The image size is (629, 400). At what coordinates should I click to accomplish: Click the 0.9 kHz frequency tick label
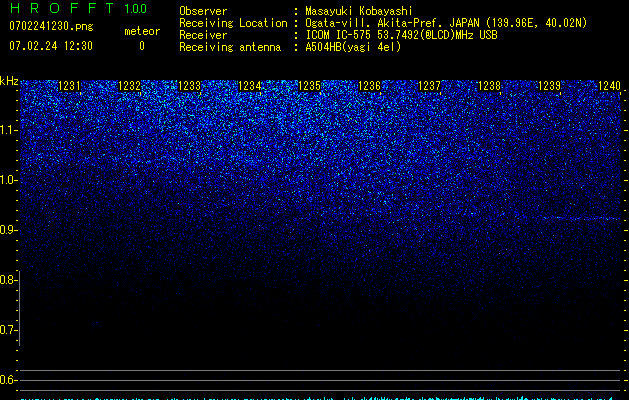tap(8, 230)
